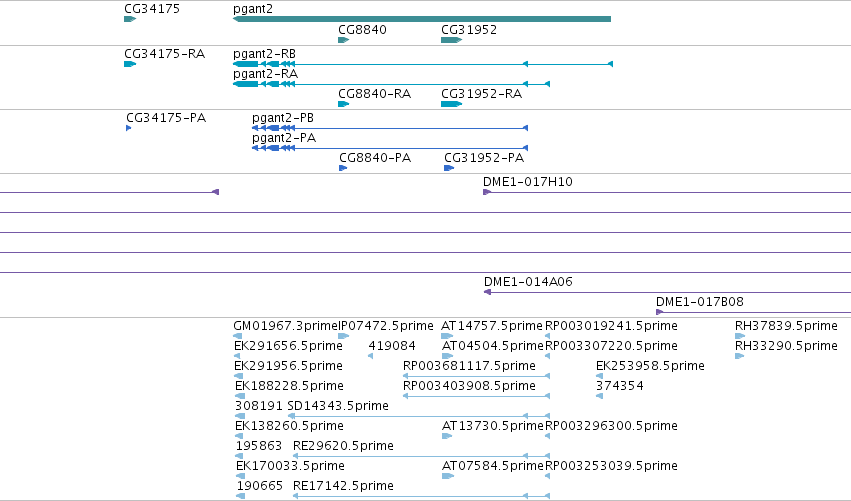Click EST GM01967.3prime
Image resolution: width=851 pixels, height=501 pixels.
pos(285,326)
